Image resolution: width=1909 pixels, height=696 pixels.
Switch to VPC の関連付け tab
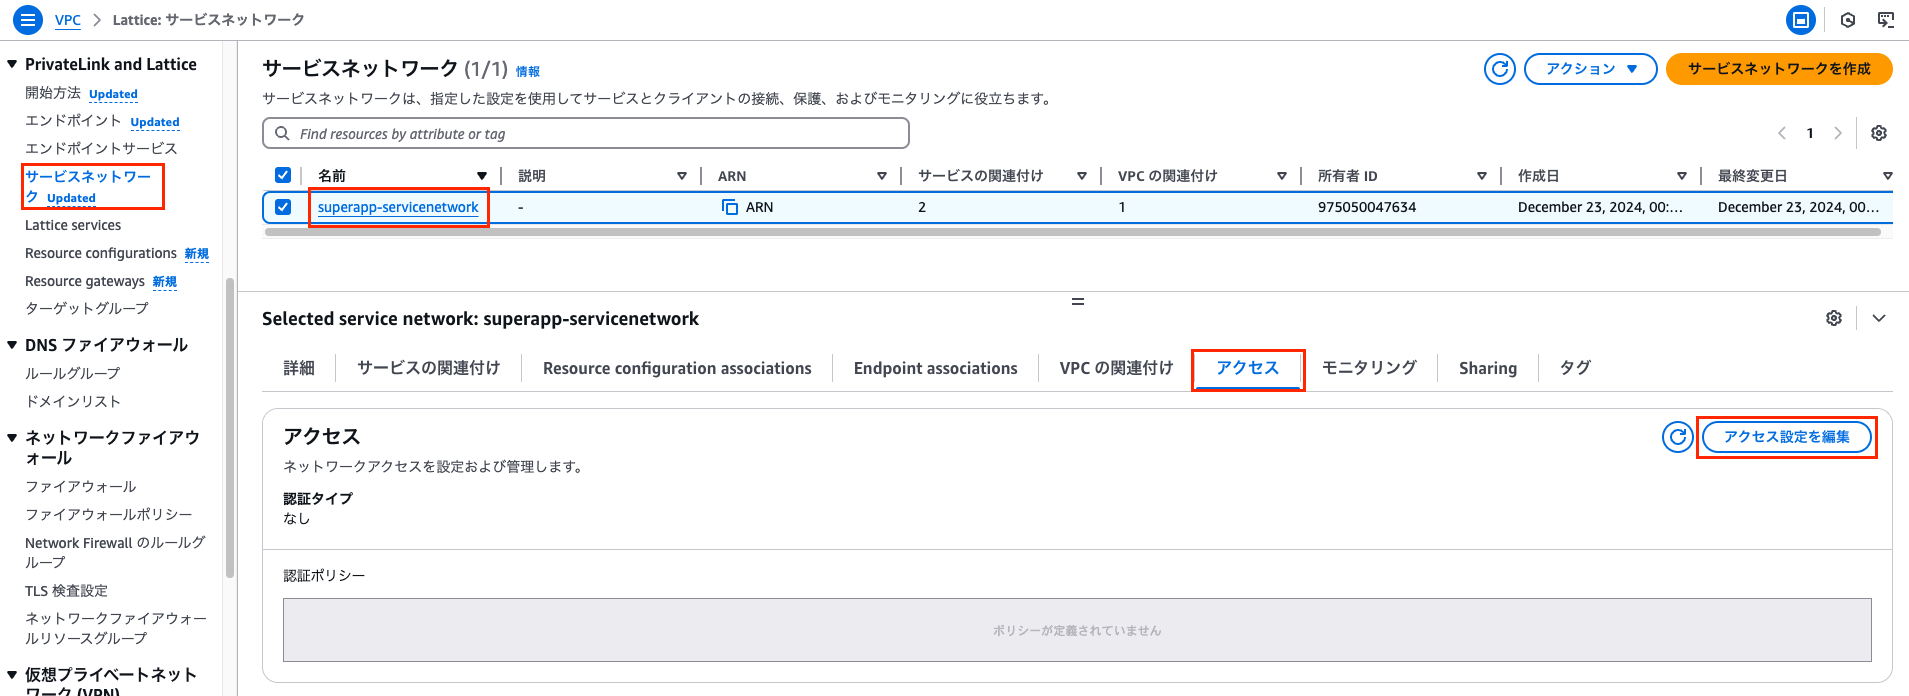pos(1116,368)
